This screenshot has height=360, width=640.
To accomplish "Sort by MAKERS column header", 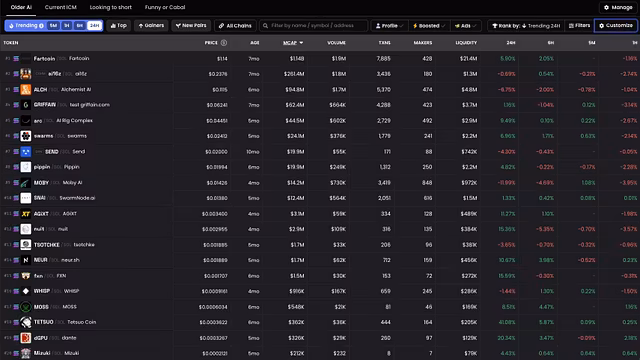I will click(423, 43).
